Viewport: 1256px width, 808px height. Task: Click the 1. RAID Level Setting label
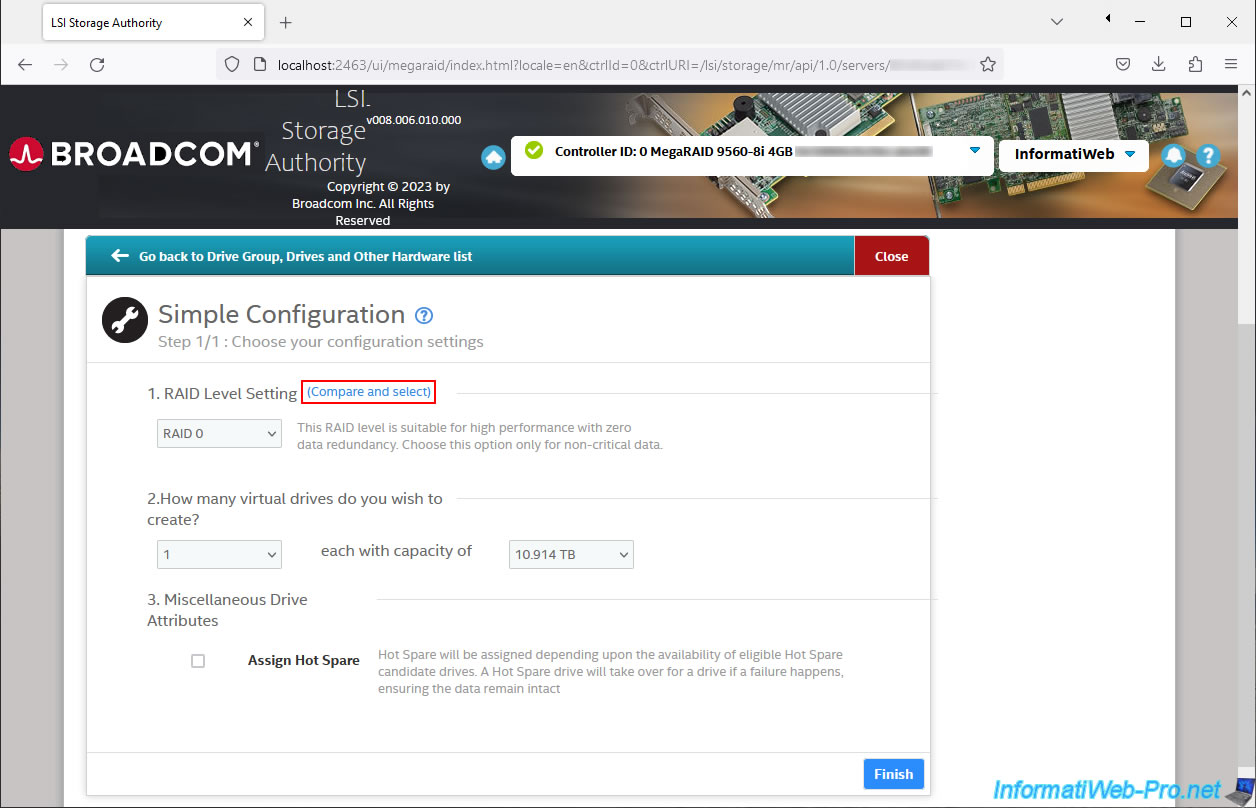click(x=222, y=394)
